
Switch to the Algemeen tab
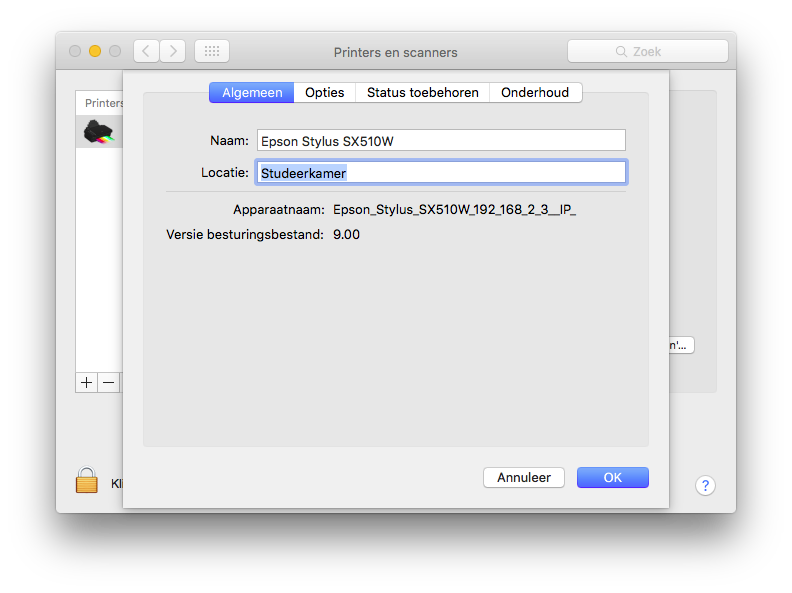click(252, 92)
